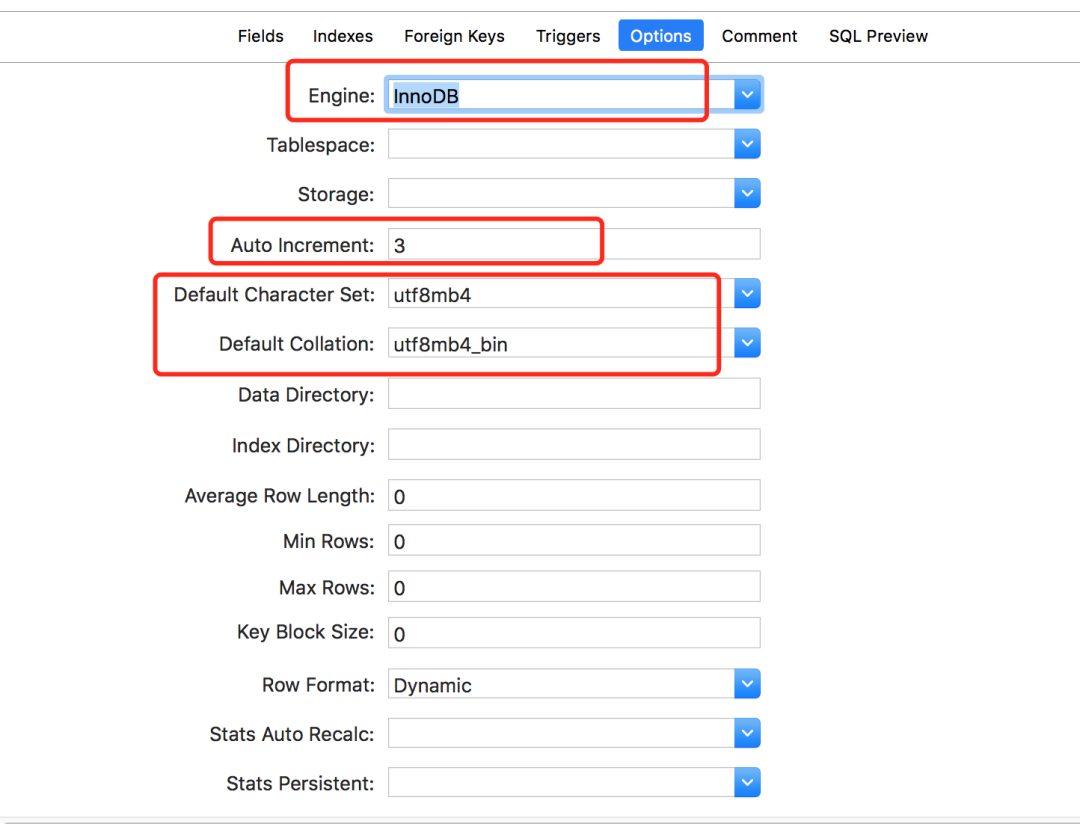Open the Stats Persistent dropdown
Image resolution: width=1080 pixels, height=824 pixels.
click(x=747, y=782)
